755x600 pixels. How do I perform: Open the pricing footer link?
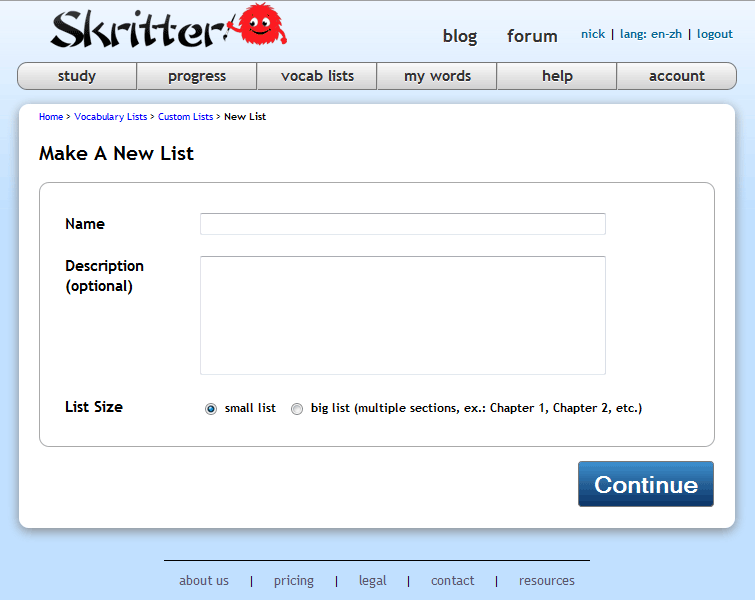coord(293,581)
